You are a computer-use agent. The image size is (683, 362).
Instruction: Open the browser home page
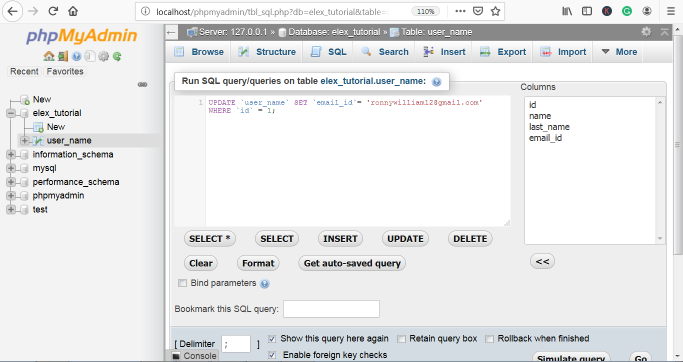pyautogui.click(x=73, y=11)
